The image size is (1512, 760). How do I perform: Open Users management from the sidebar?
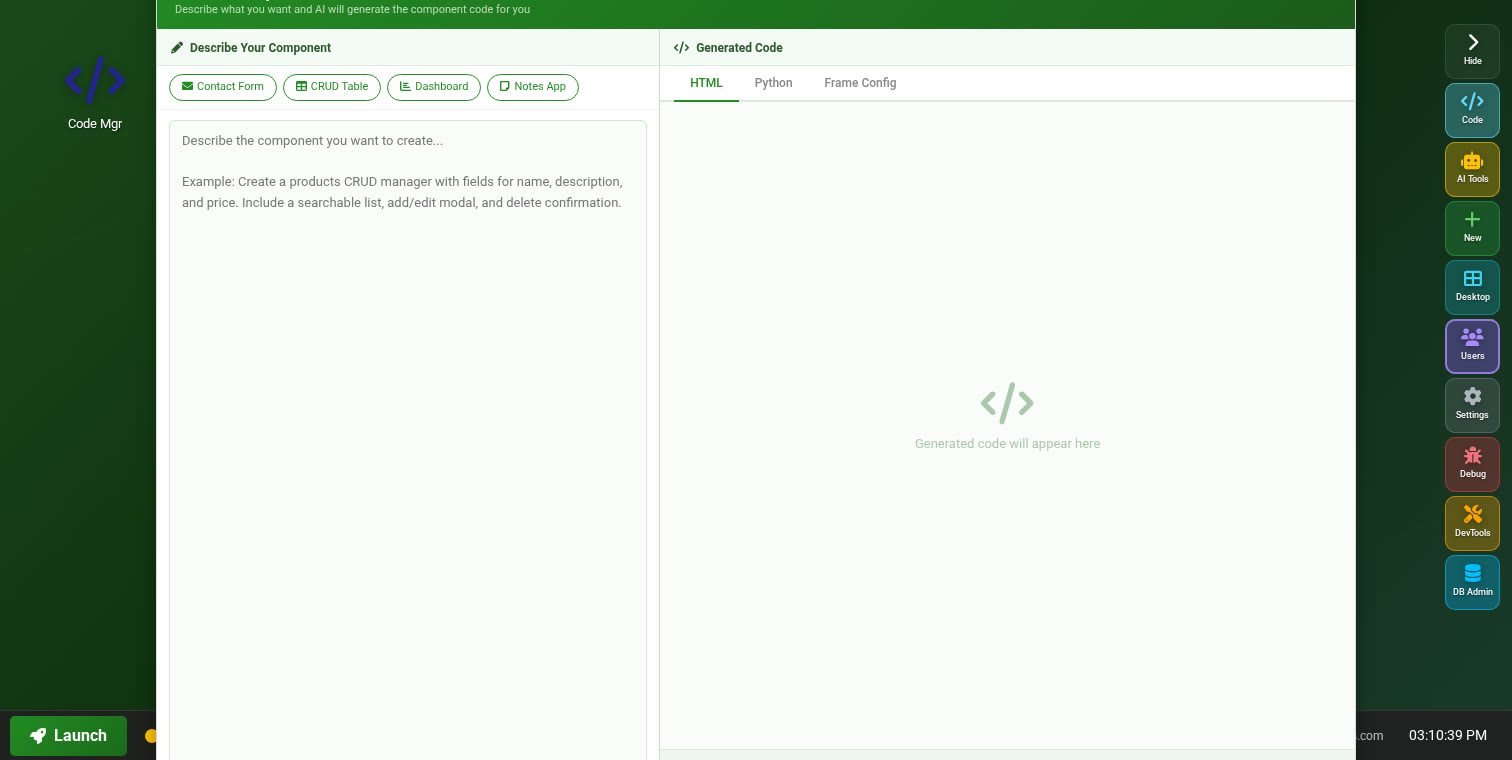(1472, 346)
